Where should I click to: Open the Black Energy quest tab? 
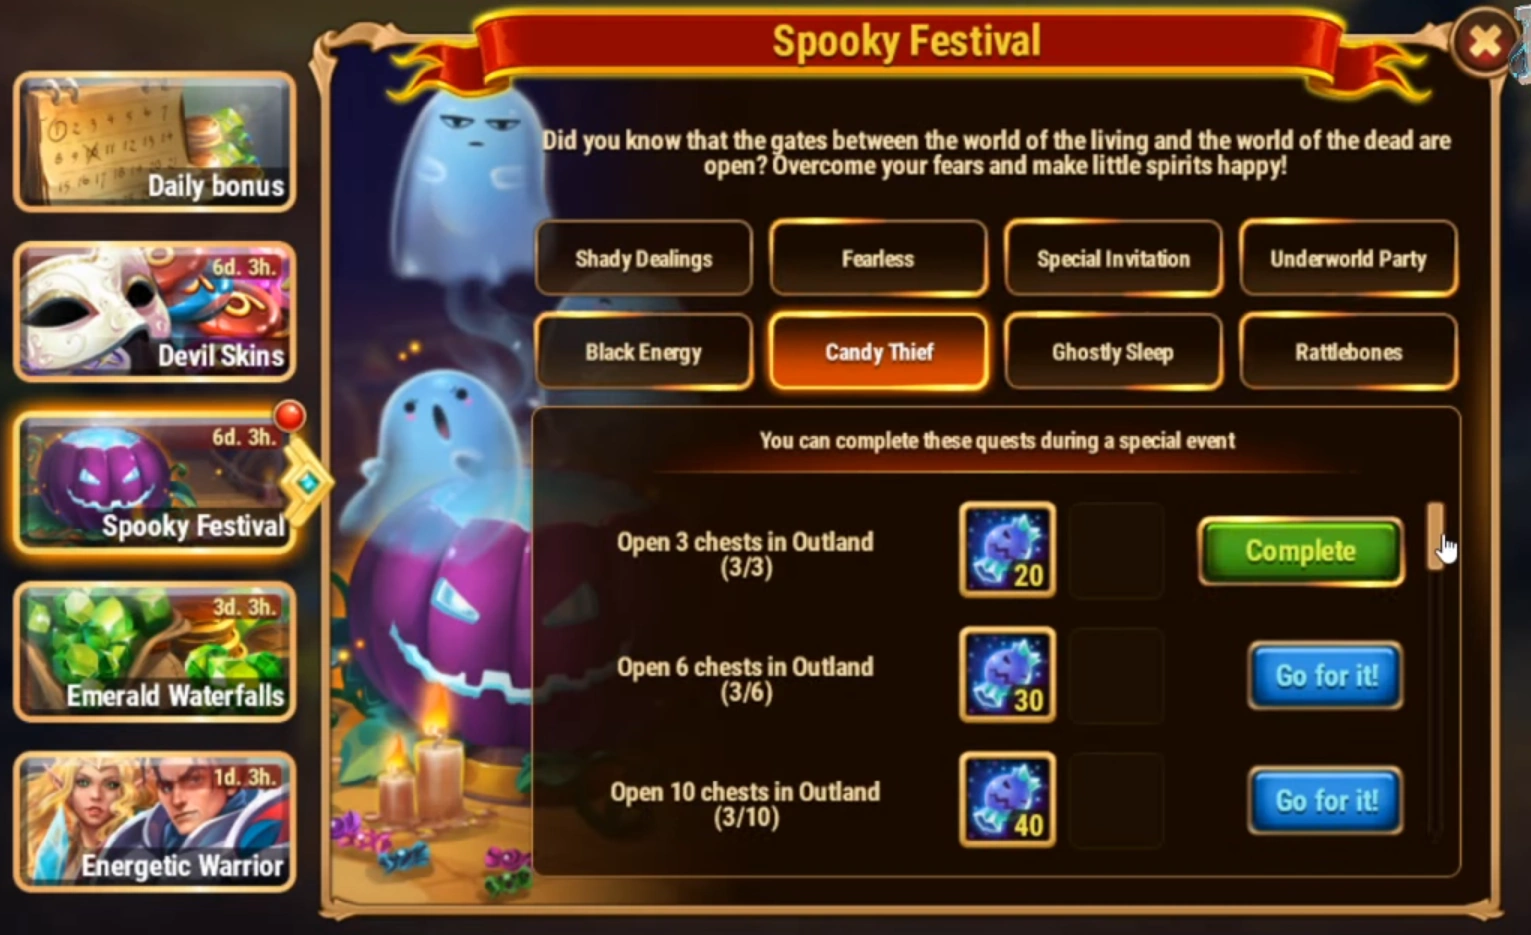644,352
